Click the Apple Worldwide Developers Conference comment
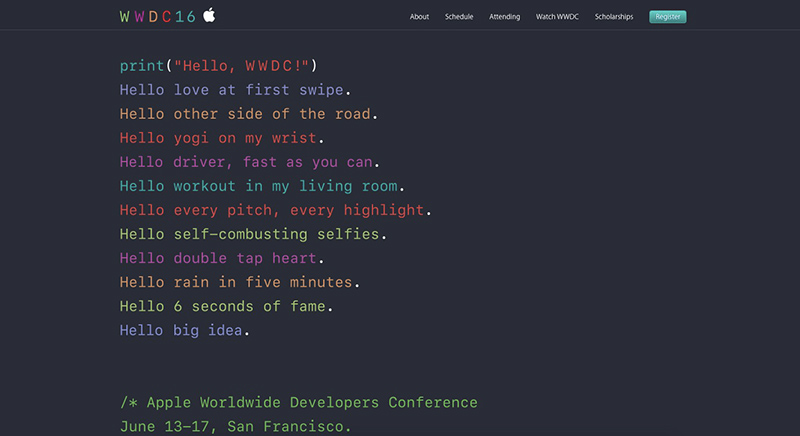The height and width of the screenshot is (436, 800). 299,403
